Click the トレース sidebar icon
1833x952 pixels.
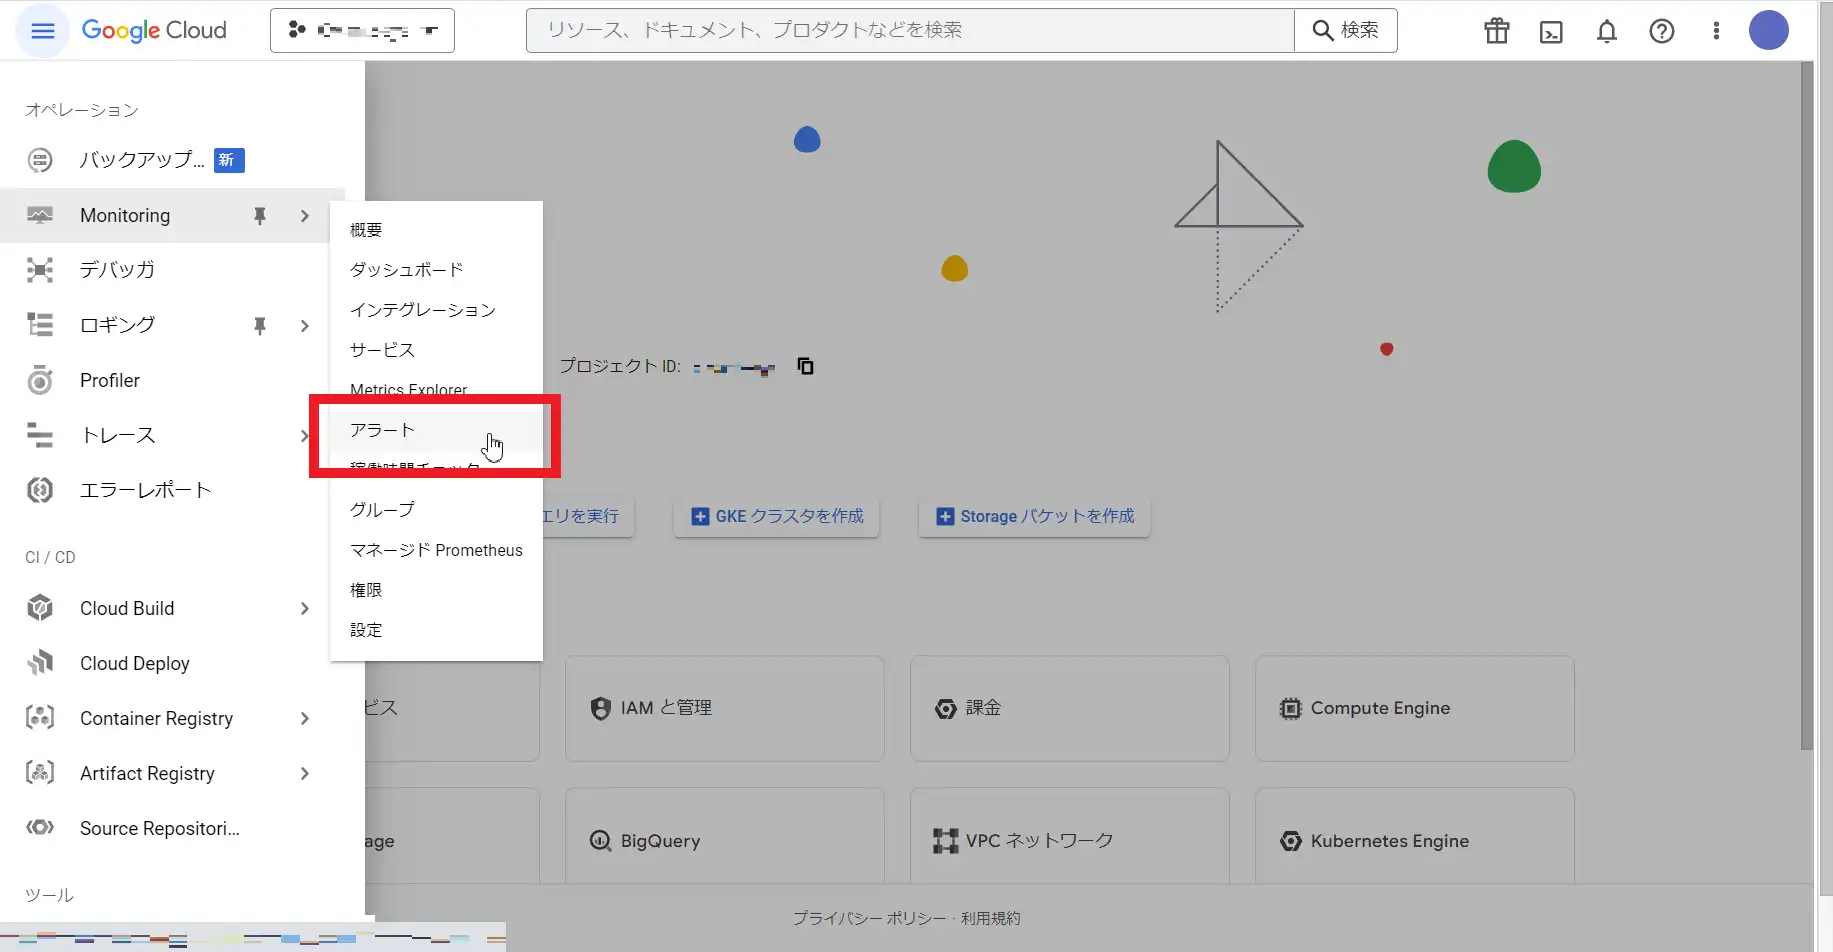40,435
